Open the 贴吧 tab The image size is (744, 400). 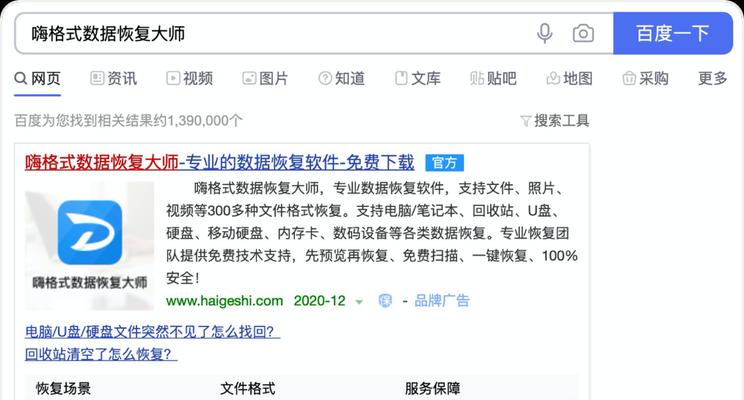[x=493, y=78]
